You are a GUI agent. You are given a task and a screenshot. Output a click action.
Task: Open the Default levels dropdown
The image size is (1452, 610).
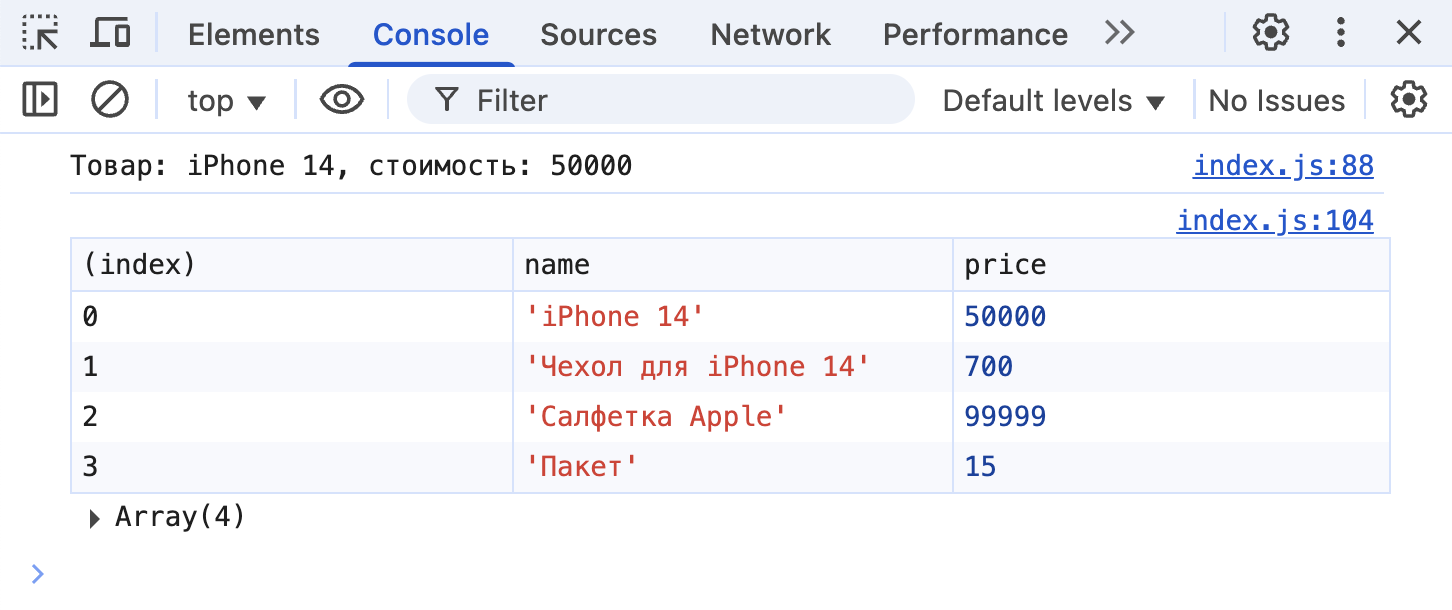1054,101
